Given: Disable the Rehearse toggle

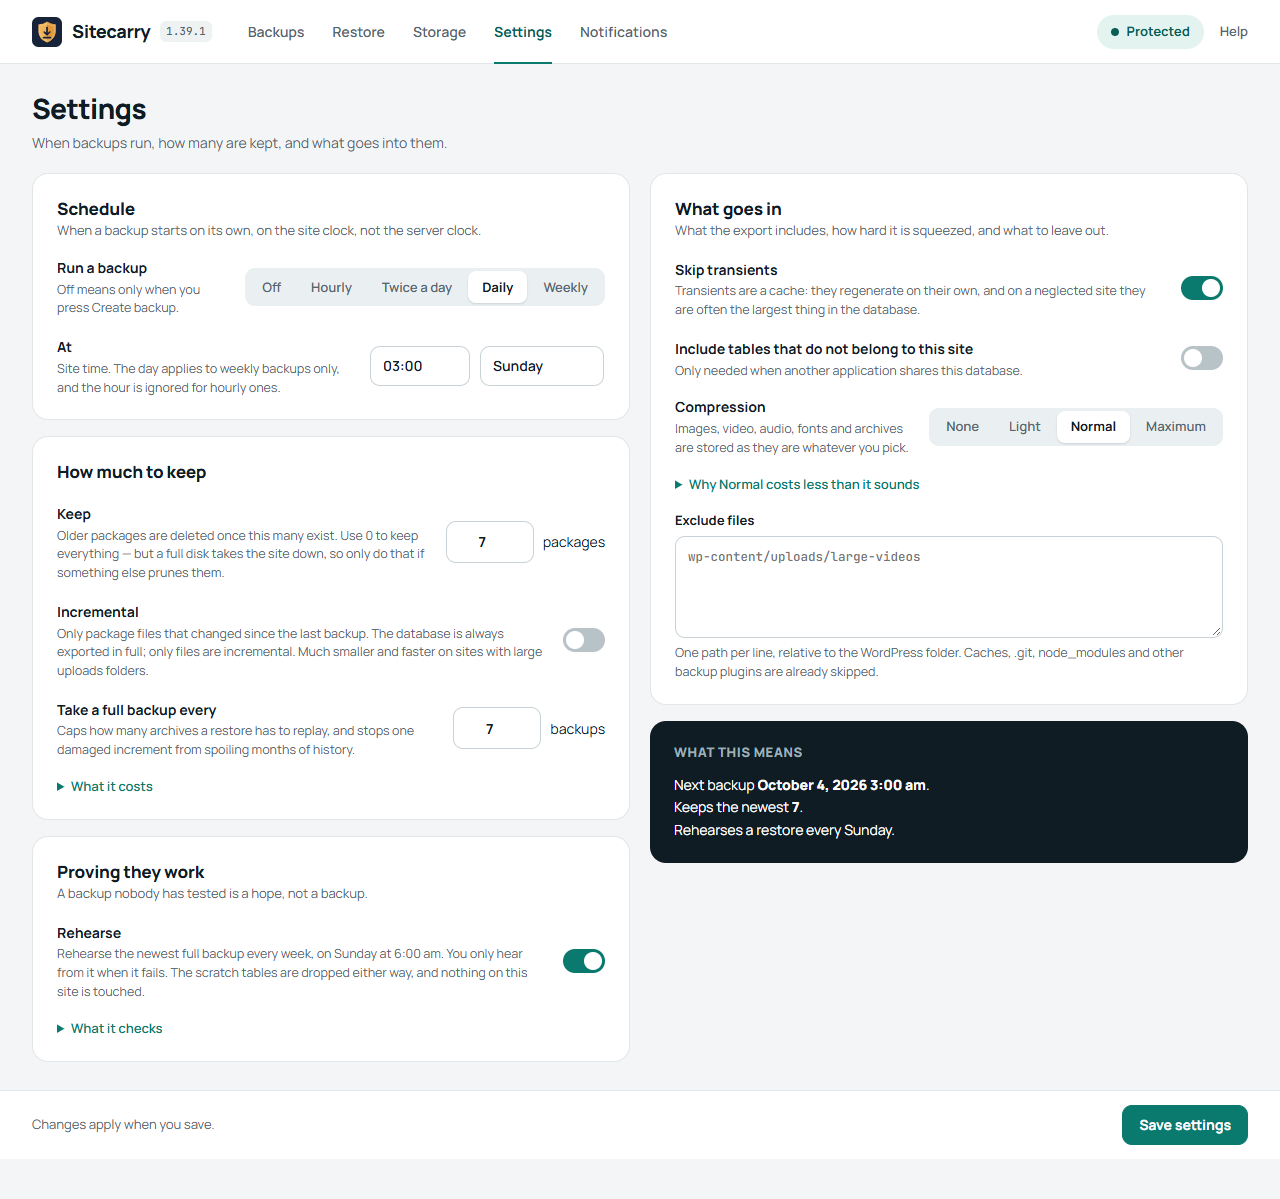Looking at the screenshot, I should pyautogui.click(x=584, y=961).
